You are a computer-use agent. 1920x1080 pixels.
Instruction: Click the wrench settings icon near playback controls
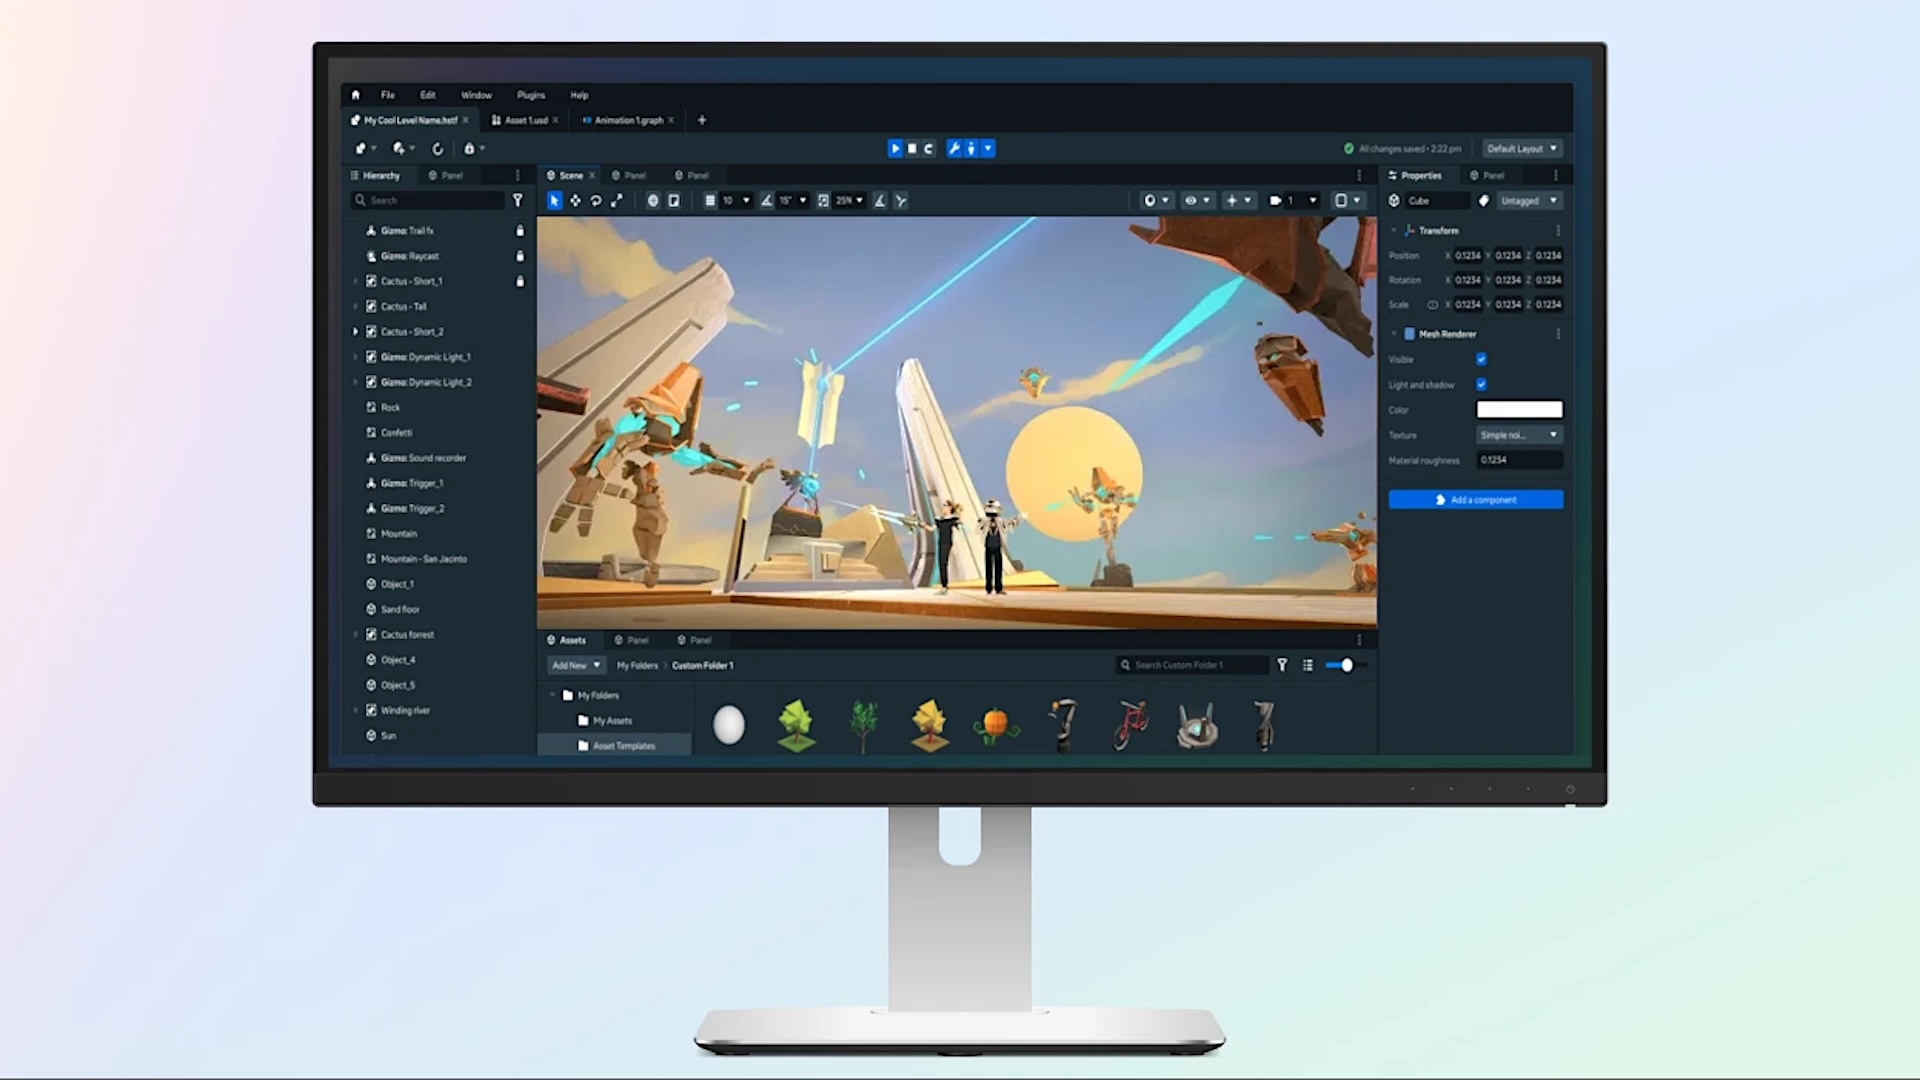[x=955, y=148]
